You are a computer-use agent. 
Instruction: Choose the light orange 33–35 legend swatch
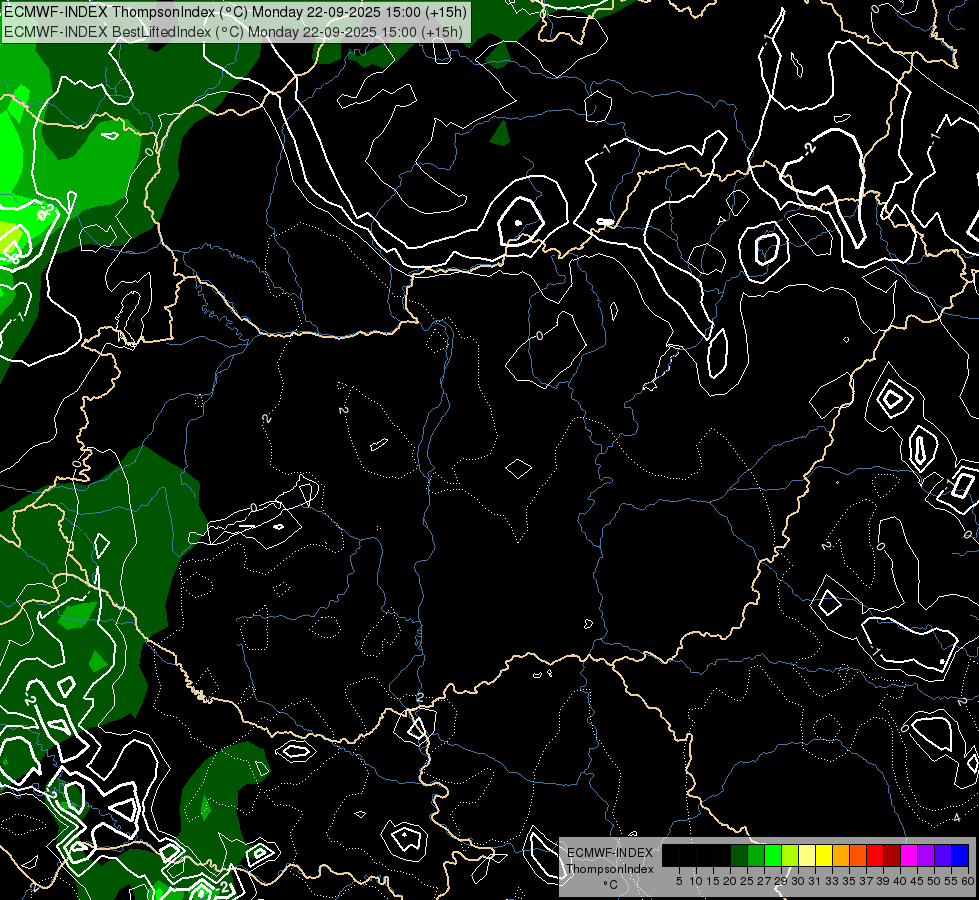click(841, 856)
